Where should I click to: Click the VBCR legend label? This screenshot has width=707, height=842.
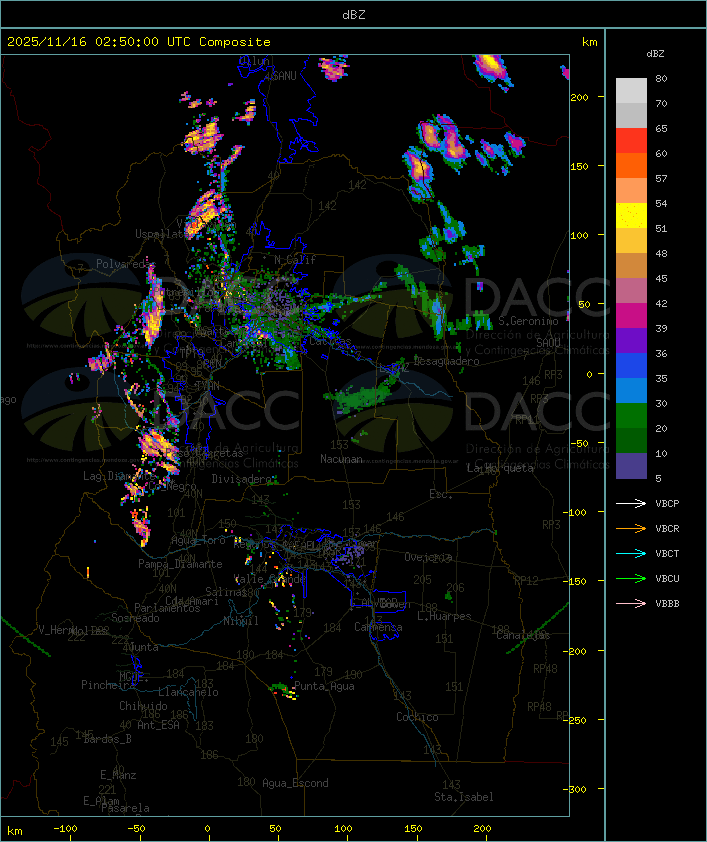pyautogui.click(x=667, y=528)
